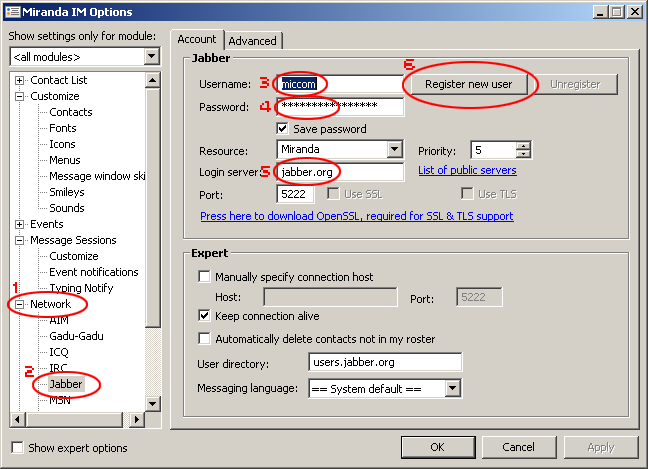The width and height of the screenshot is (648, 469).
Task: Select Contacts under Customize
Action: click(x=71, y=112)
